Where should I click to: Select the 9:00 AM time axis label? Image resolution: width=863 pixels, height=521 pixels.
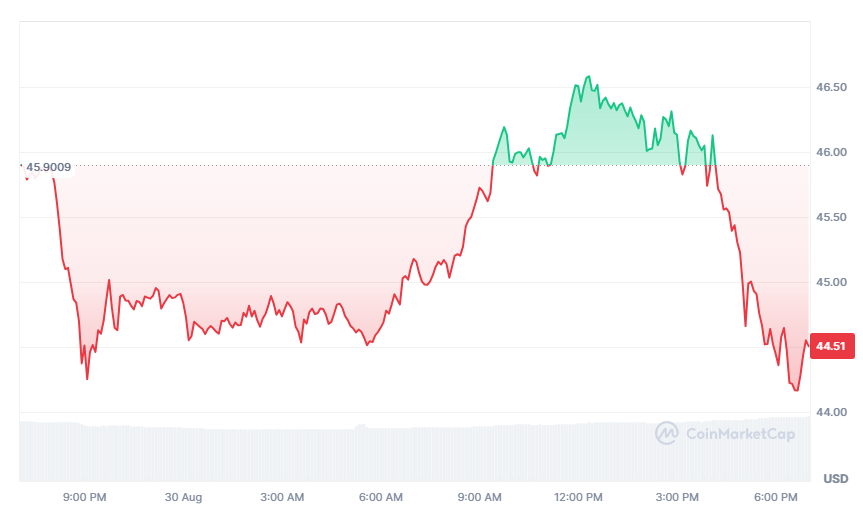(x=480, y=497)
